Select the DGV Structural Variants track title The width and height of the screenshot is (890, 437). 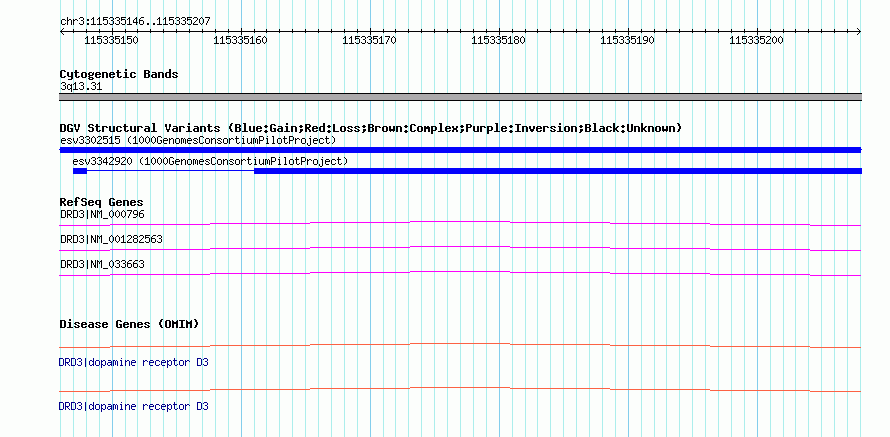coord(371,128)
